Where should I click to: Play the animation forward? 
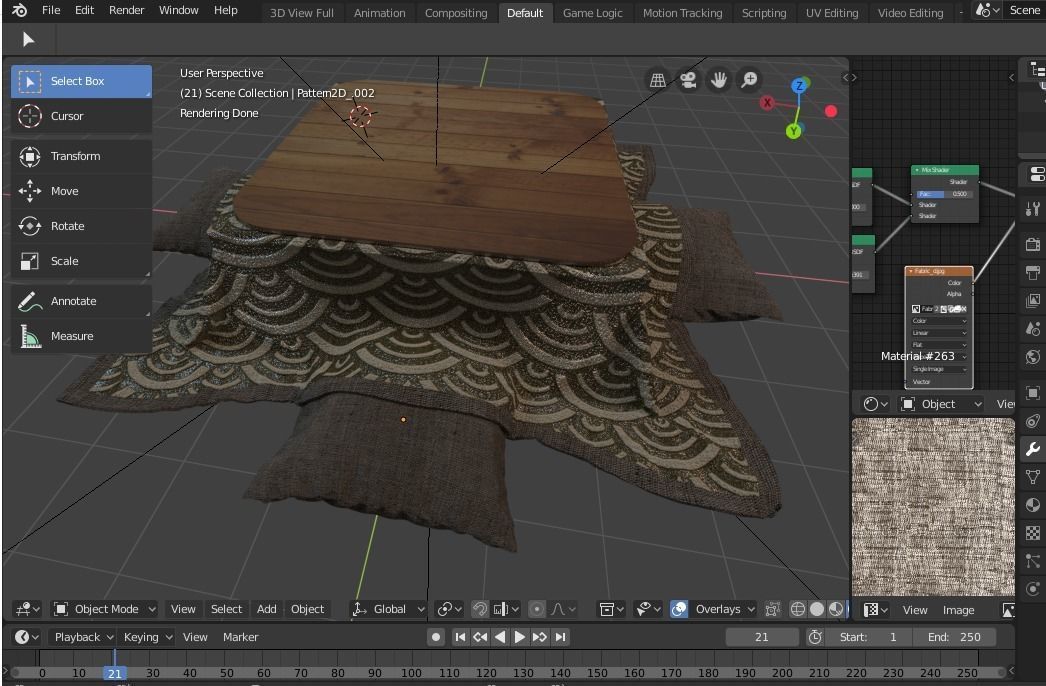[519, 637]
